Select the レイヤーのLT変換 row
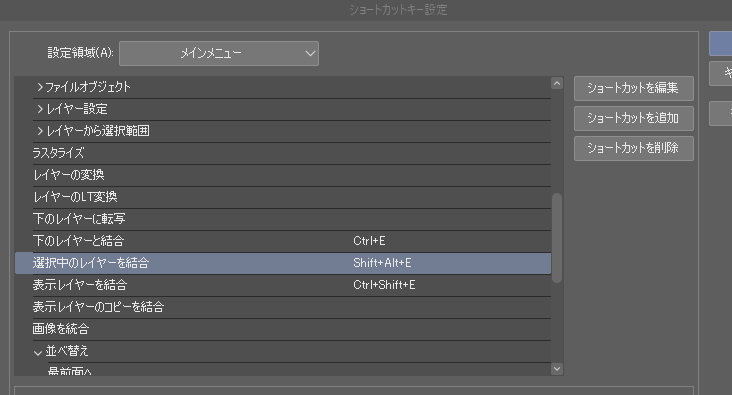The image size is (732, 395). [283, 197]
